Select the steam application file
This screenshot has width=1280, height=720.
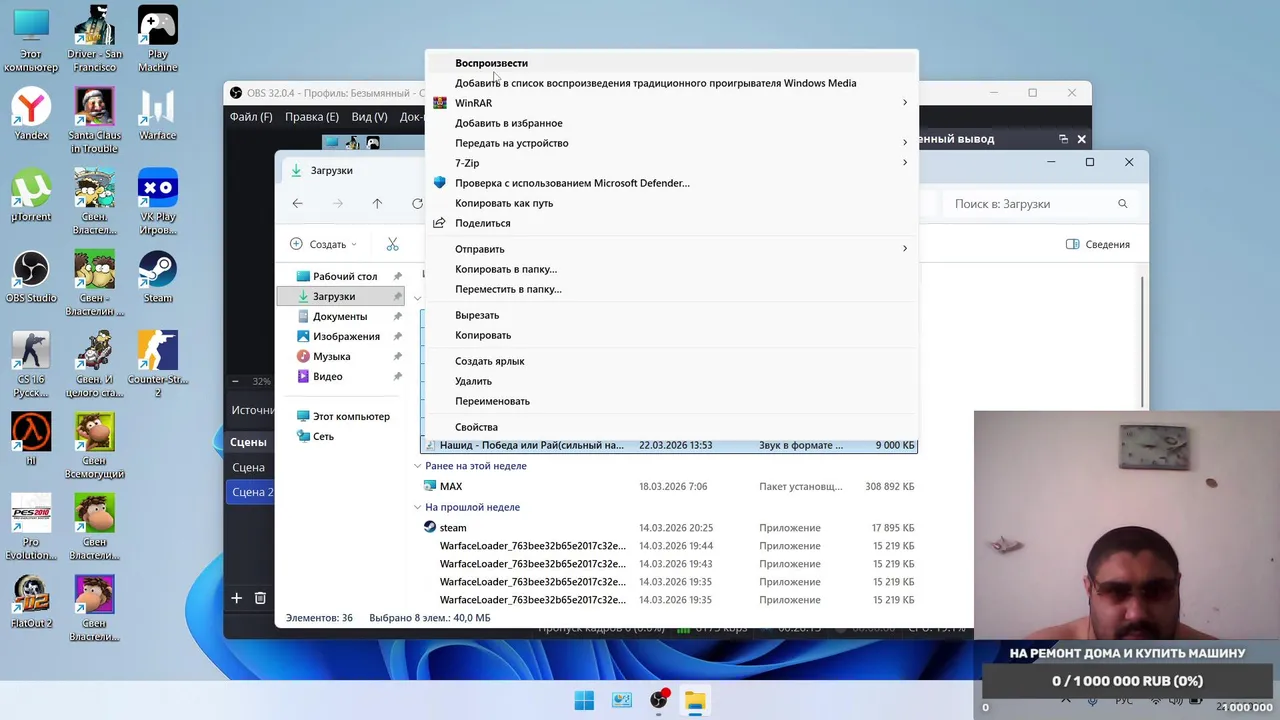coord(669,527)
